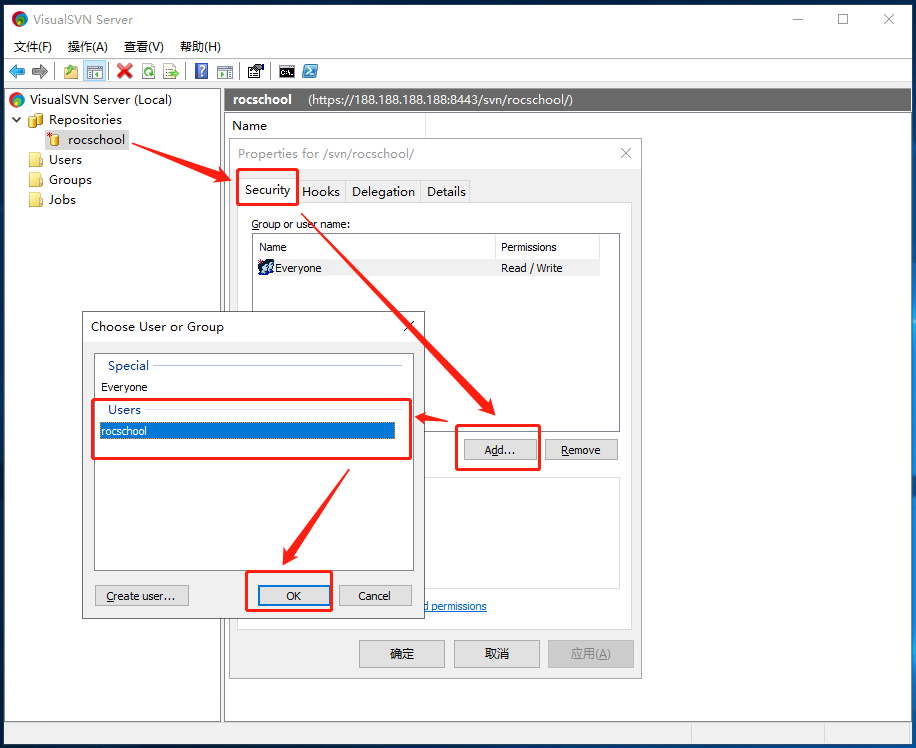This screenshot has width=916, height=748.
Task: Open the Jobs folder in tree
Action: [x=62, y=200]
